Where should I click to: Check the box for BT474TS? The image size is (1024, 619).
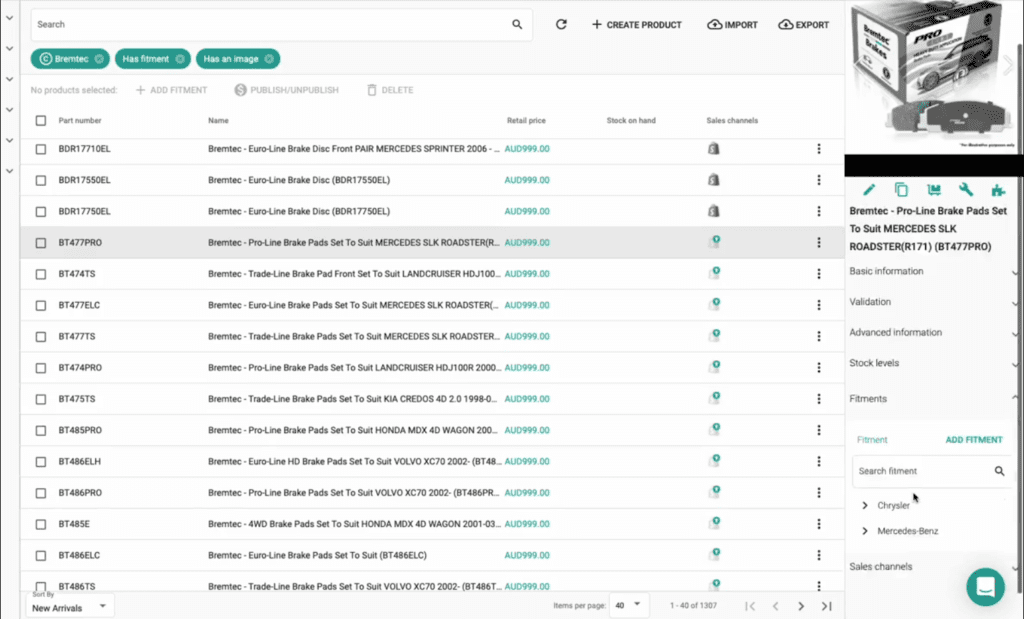point(40,274)
